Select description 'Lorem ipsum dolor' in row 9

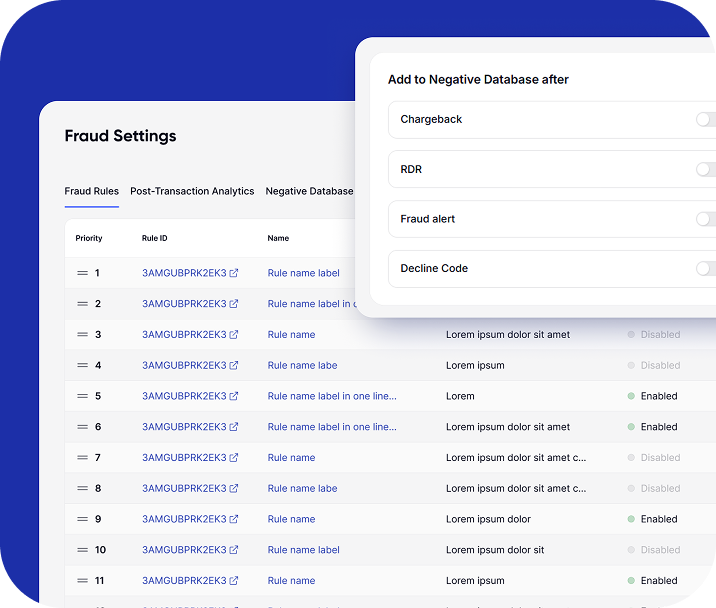(488, 519)
